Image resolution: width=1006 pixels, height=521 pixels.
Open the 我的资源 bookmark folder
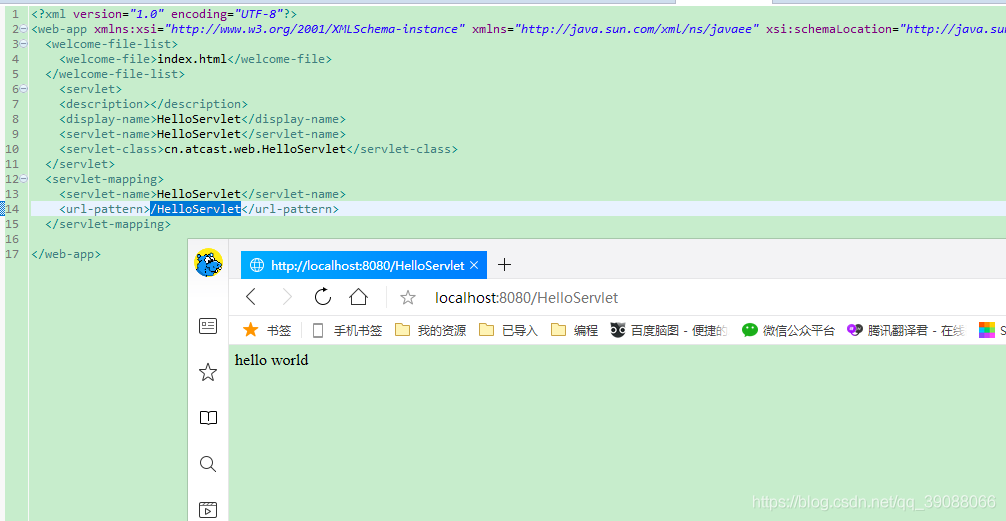431,330
